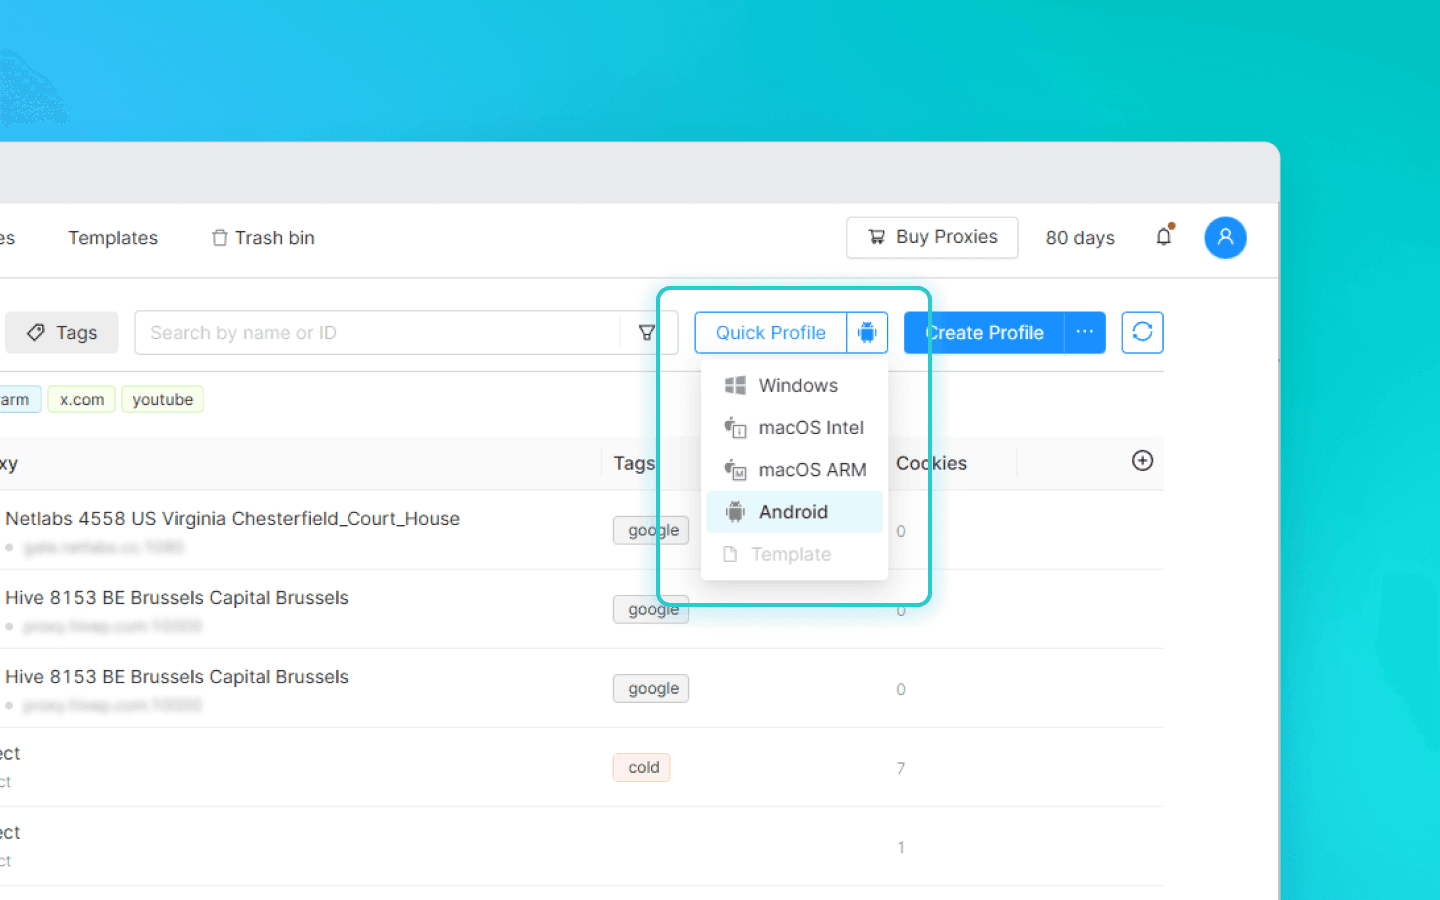This screenshot has height=900, width=1440.
Task: Open the search filter funnel icon
Action: 647,333
